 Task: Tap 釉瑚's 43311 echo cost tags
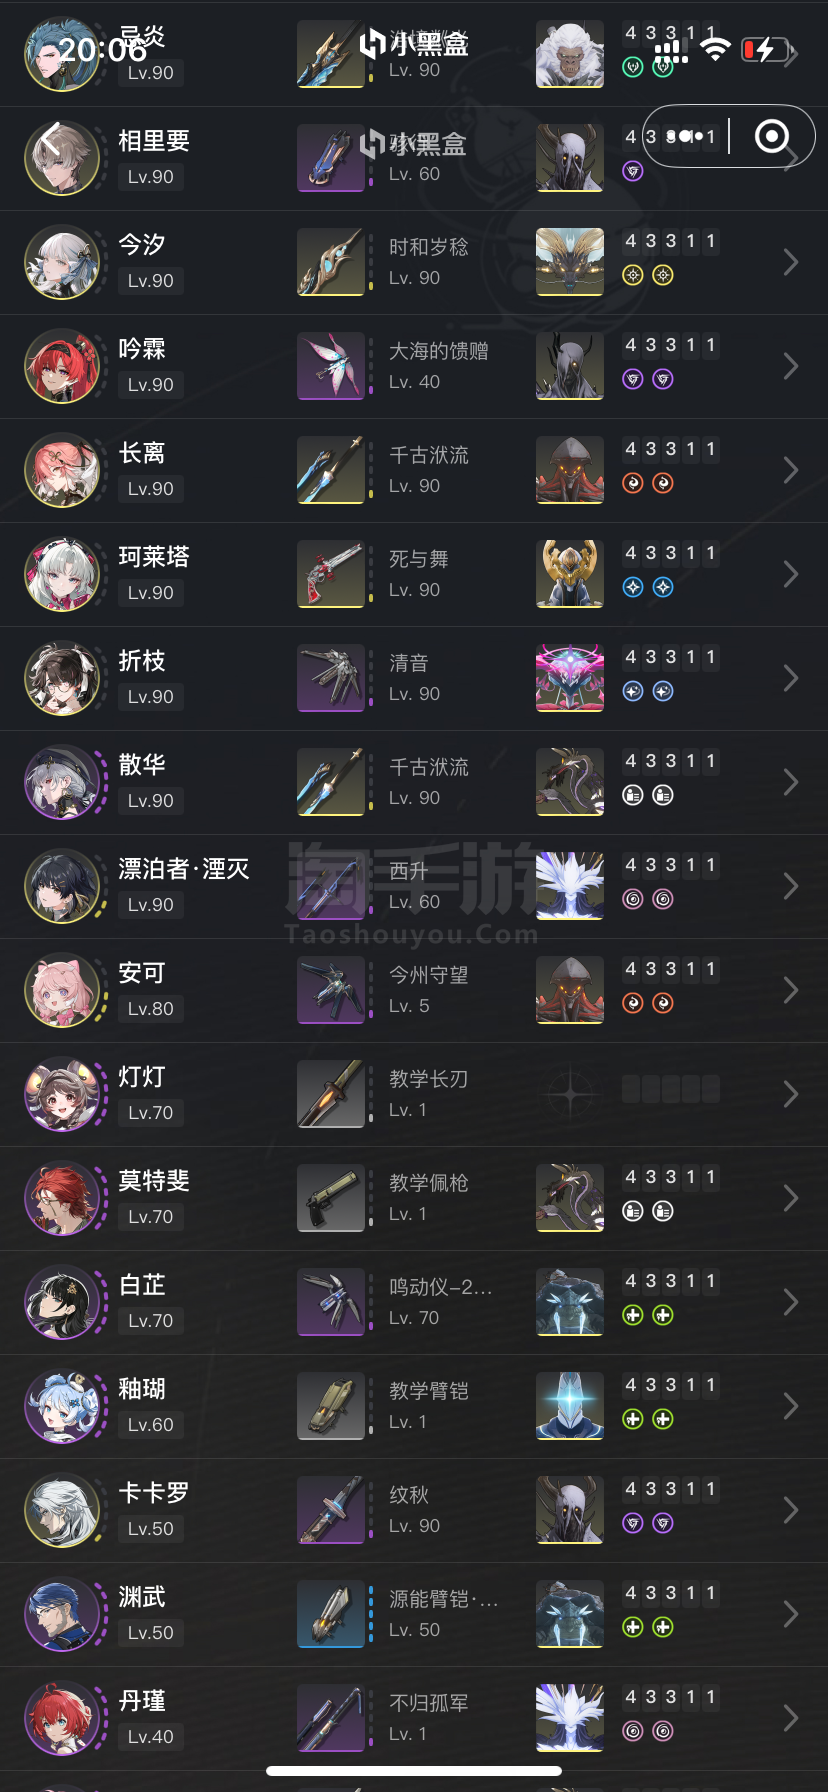pos(670,1385)
